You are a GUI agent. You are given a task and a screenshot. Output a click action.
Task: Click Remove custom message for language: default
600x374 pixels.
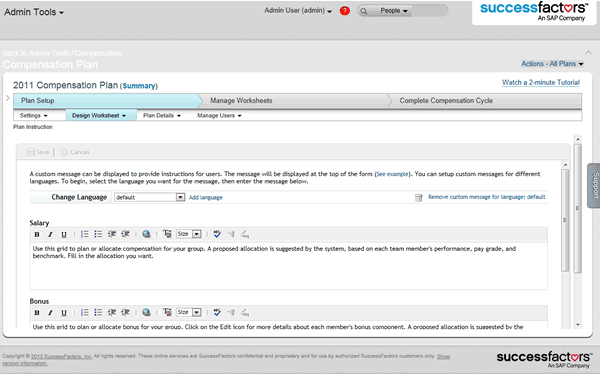487,197
